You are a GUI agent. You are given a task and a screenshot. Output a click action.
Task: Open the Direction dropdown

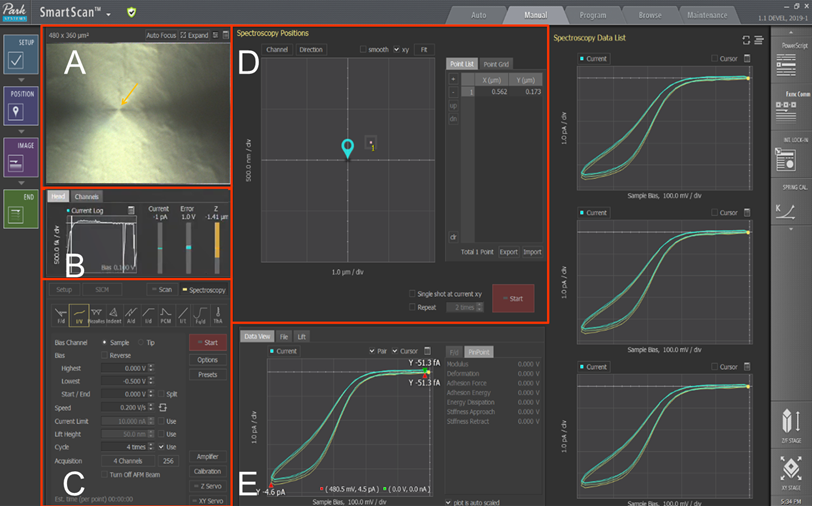(x=311, y=49)
